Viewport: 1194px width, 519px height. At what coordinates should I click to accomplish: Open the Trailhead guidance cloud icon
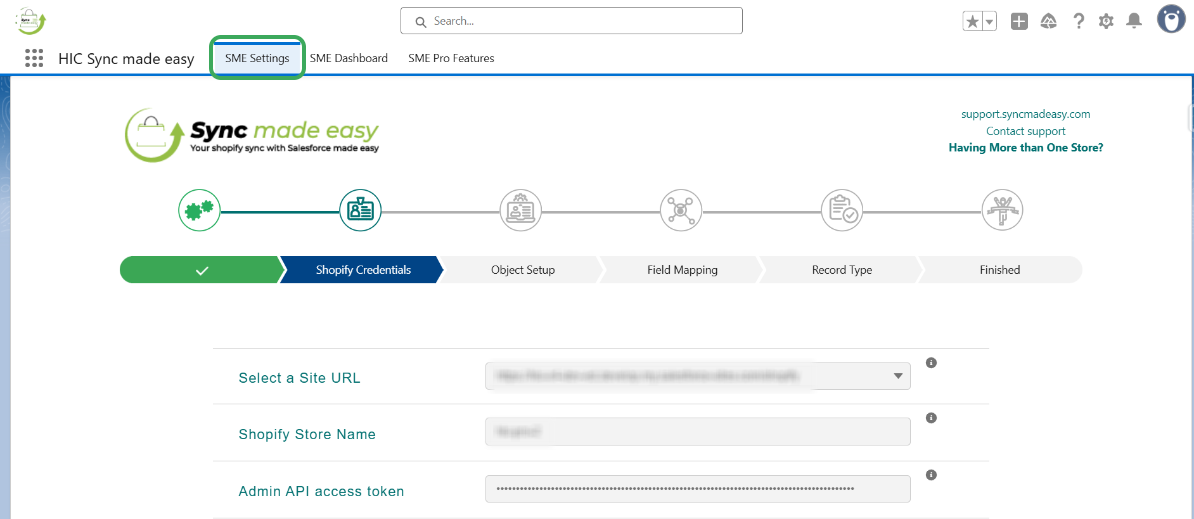(1049, 21)
